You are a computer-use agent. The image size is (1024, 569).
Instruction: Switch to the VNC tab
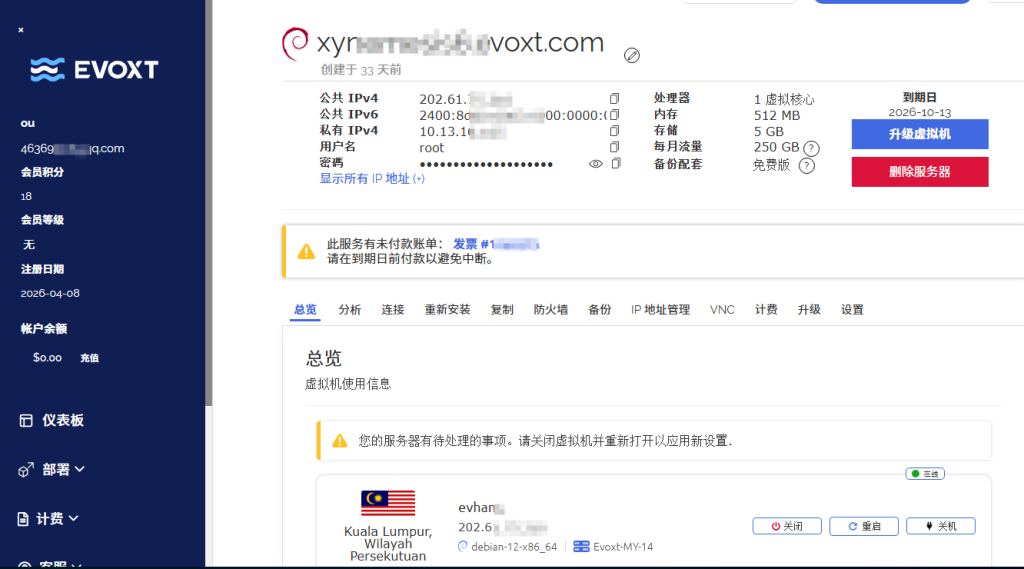coord(722,310)
